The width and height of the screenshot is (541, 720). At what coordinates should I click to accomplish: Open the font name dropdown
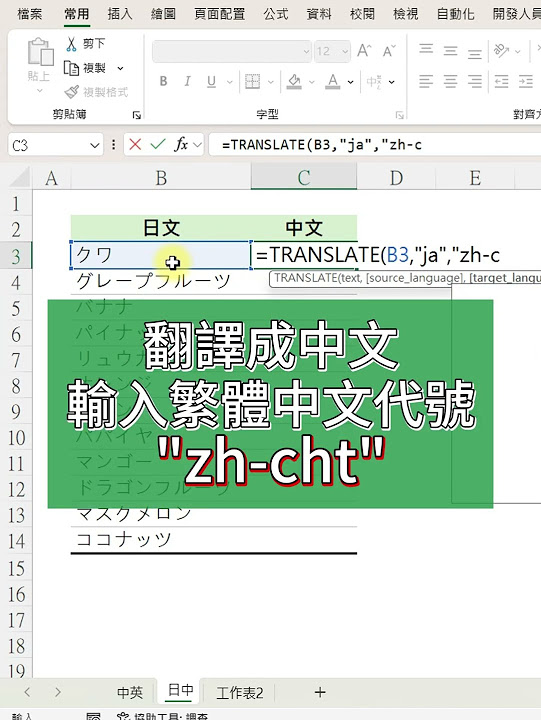pyautogui.click(x=306, y=51)
